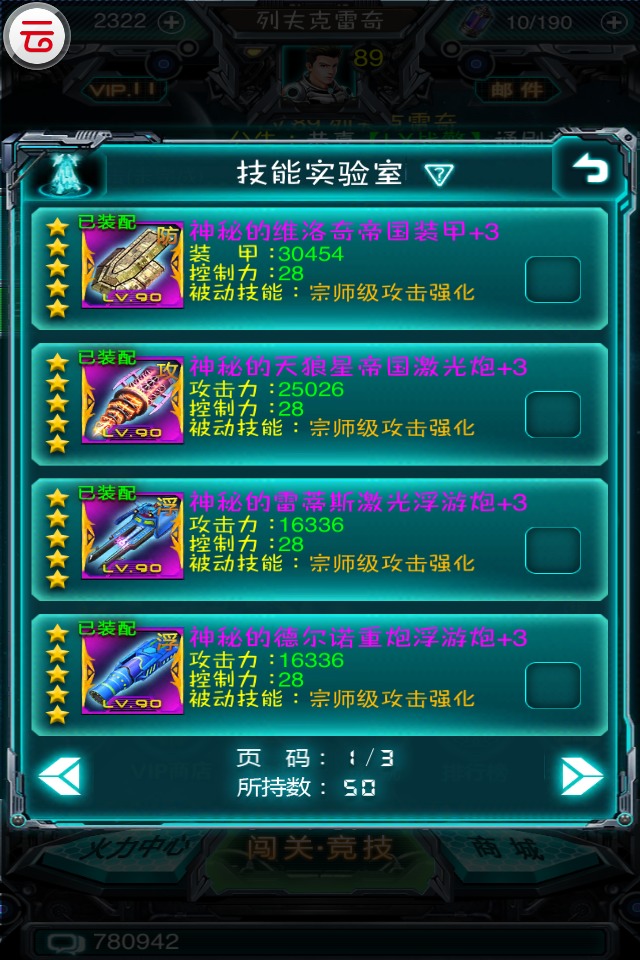Open the chat bubble icon near 780942

(66, 943)
